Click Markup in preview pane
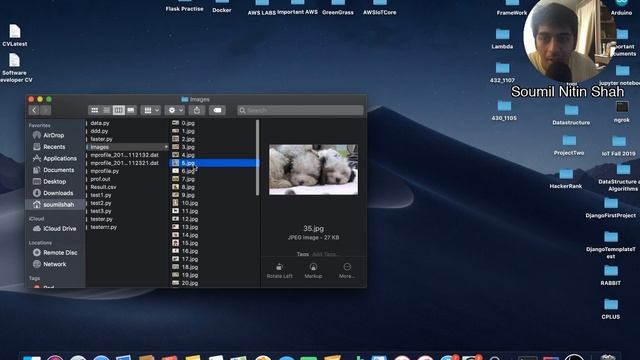640x360 pixels. (x=313, y=271)
